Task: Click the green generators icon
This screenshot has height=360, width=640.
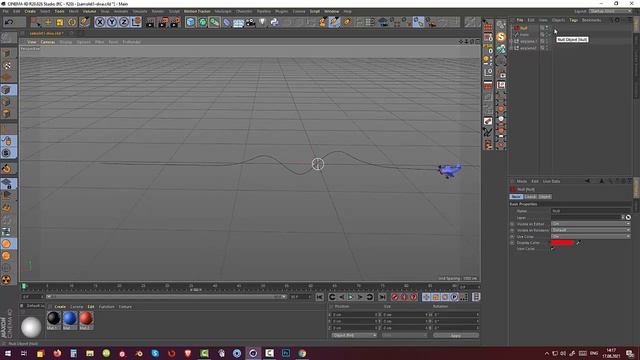Action: 214,22
